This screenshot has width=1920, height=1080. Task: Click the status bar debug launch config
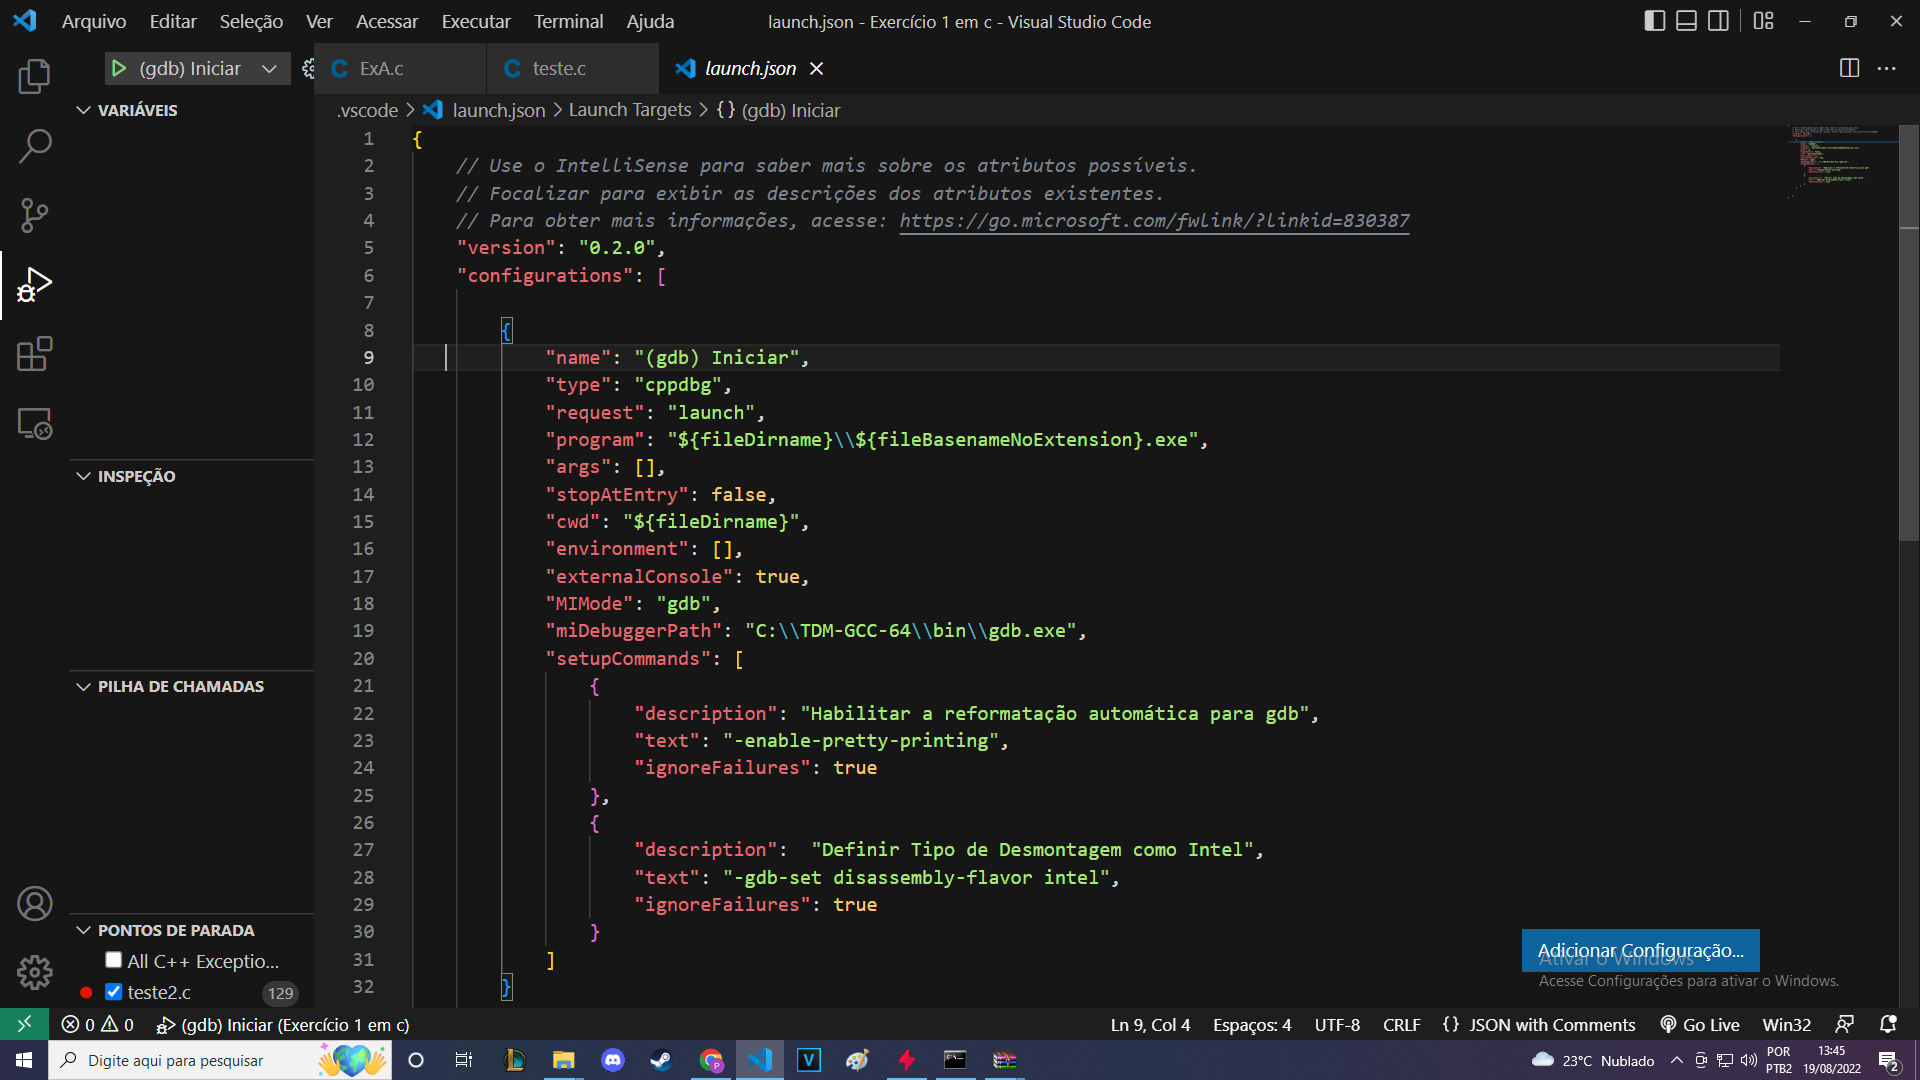click(x=283, y=1024)
